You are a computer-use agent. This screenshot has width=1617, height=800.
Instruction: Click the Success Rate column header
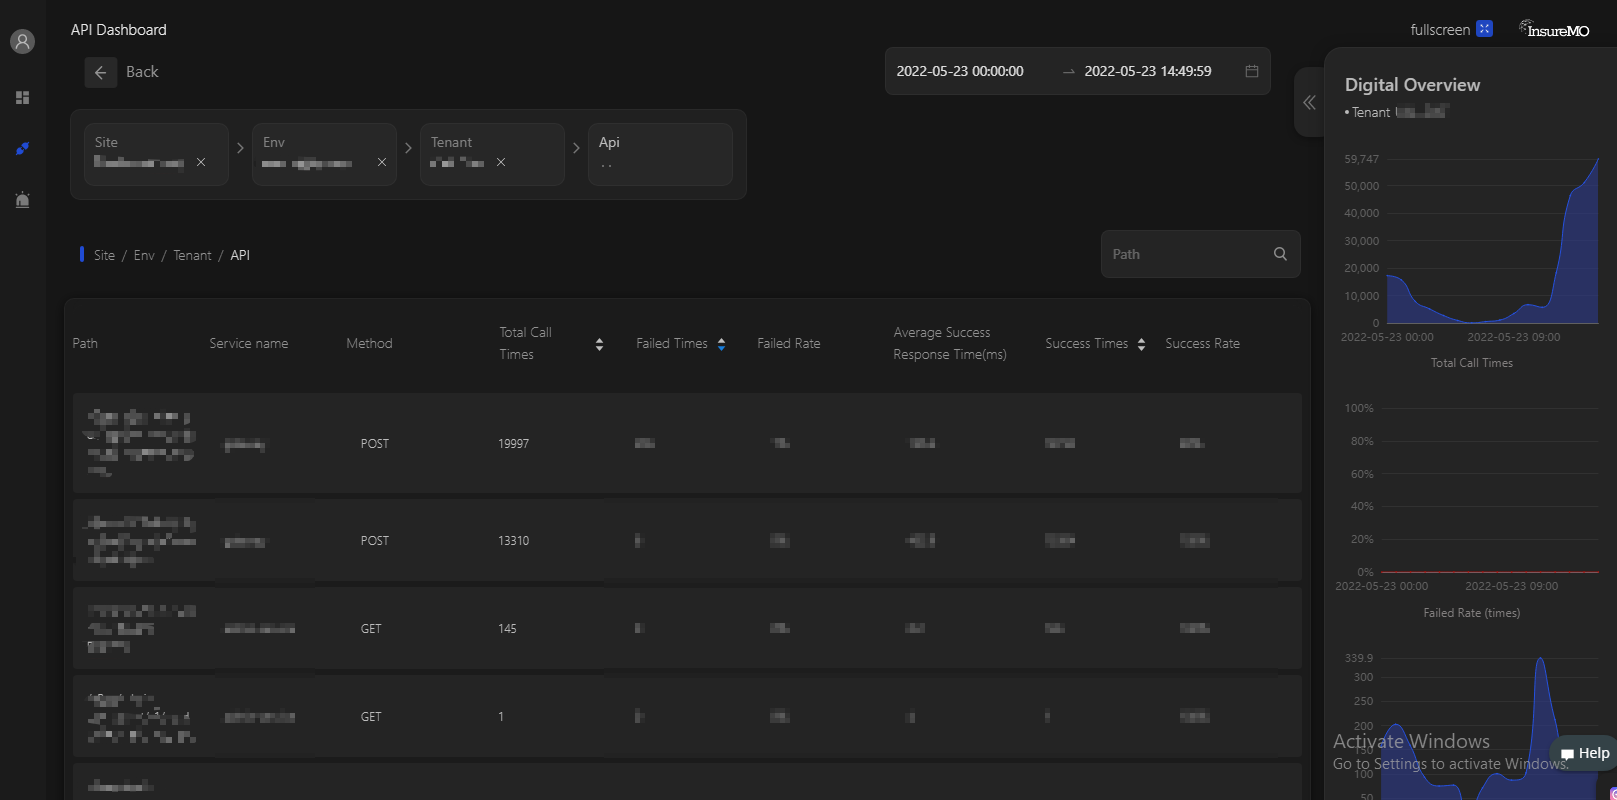coord(1202,343)
